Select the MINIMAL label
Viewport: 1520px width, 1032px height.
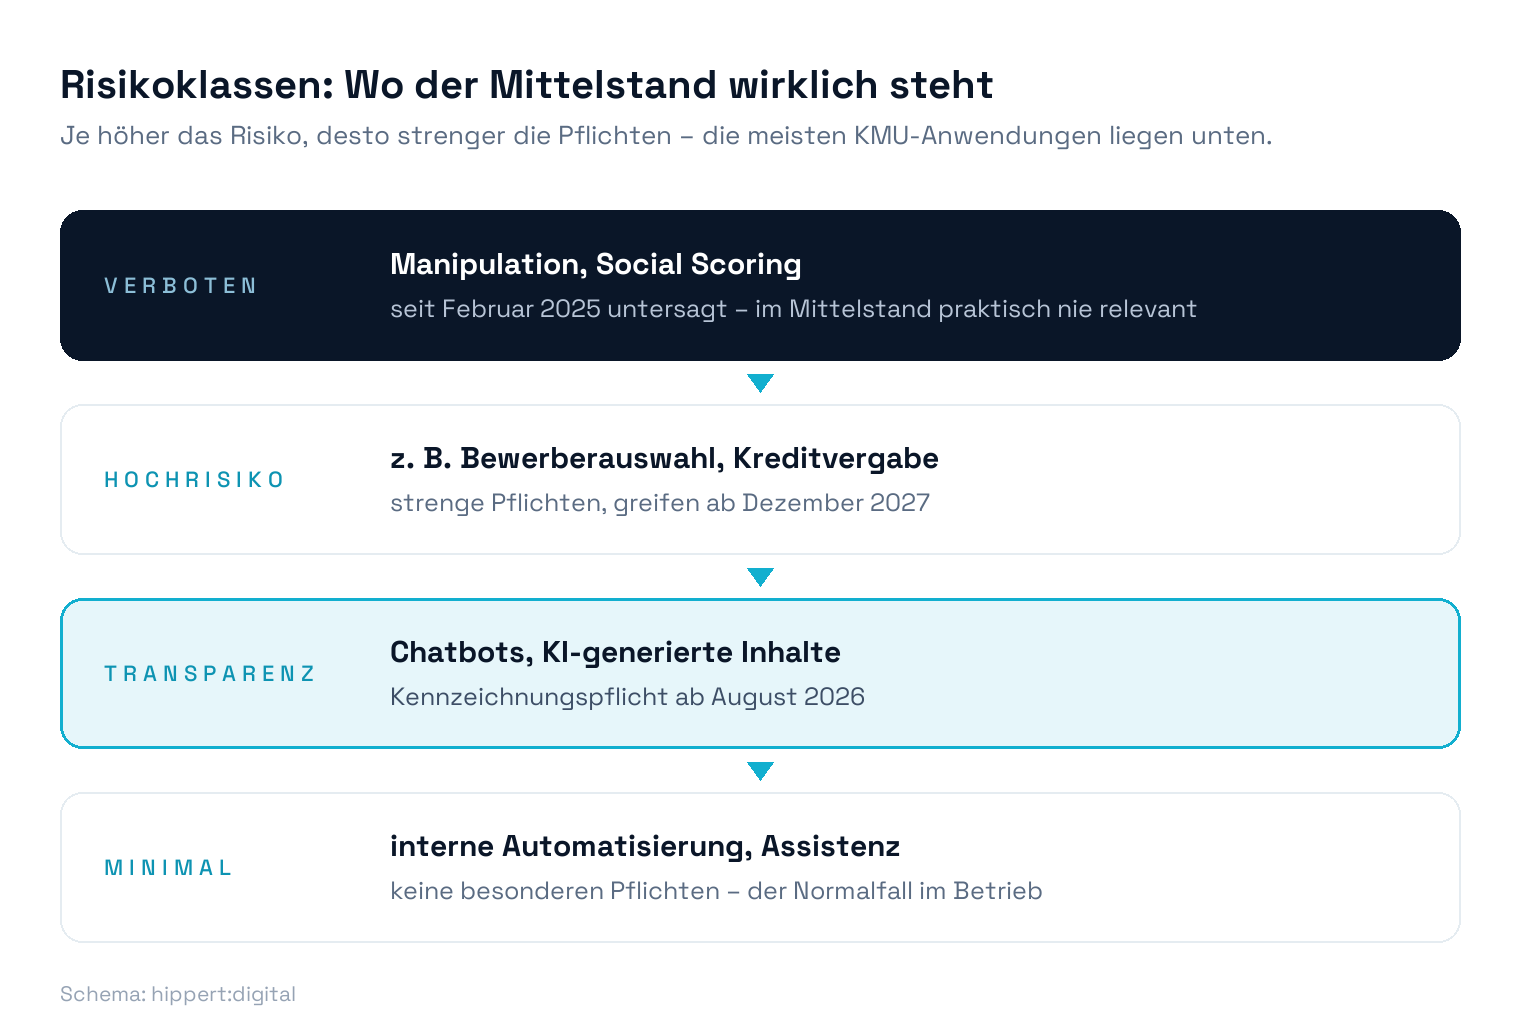tap(168, 868)
